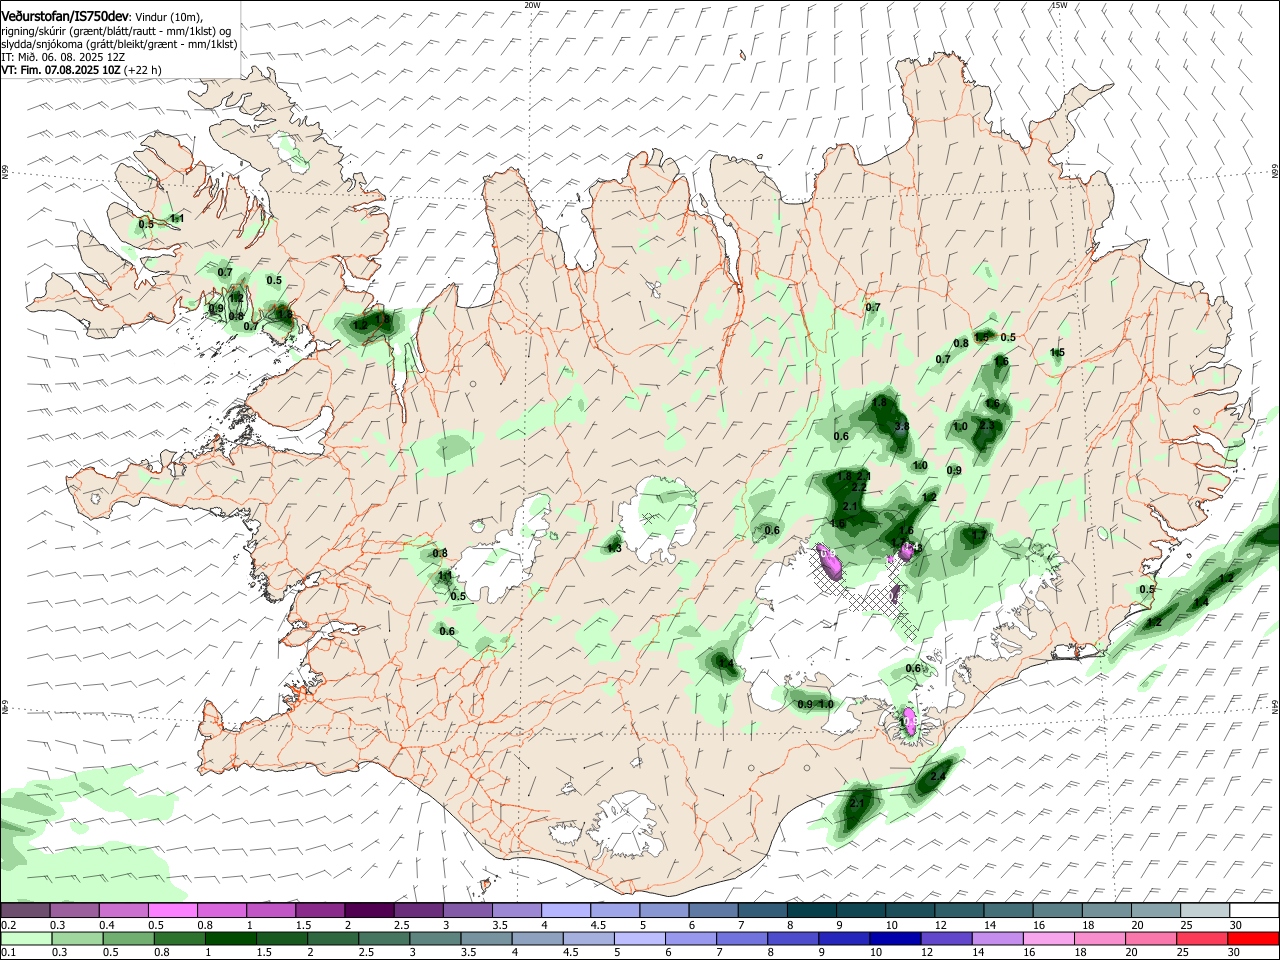This screenshot has height=960, width=1280.
Task: Click the 12 label in the snow legend row
Action: click(941, 925)
